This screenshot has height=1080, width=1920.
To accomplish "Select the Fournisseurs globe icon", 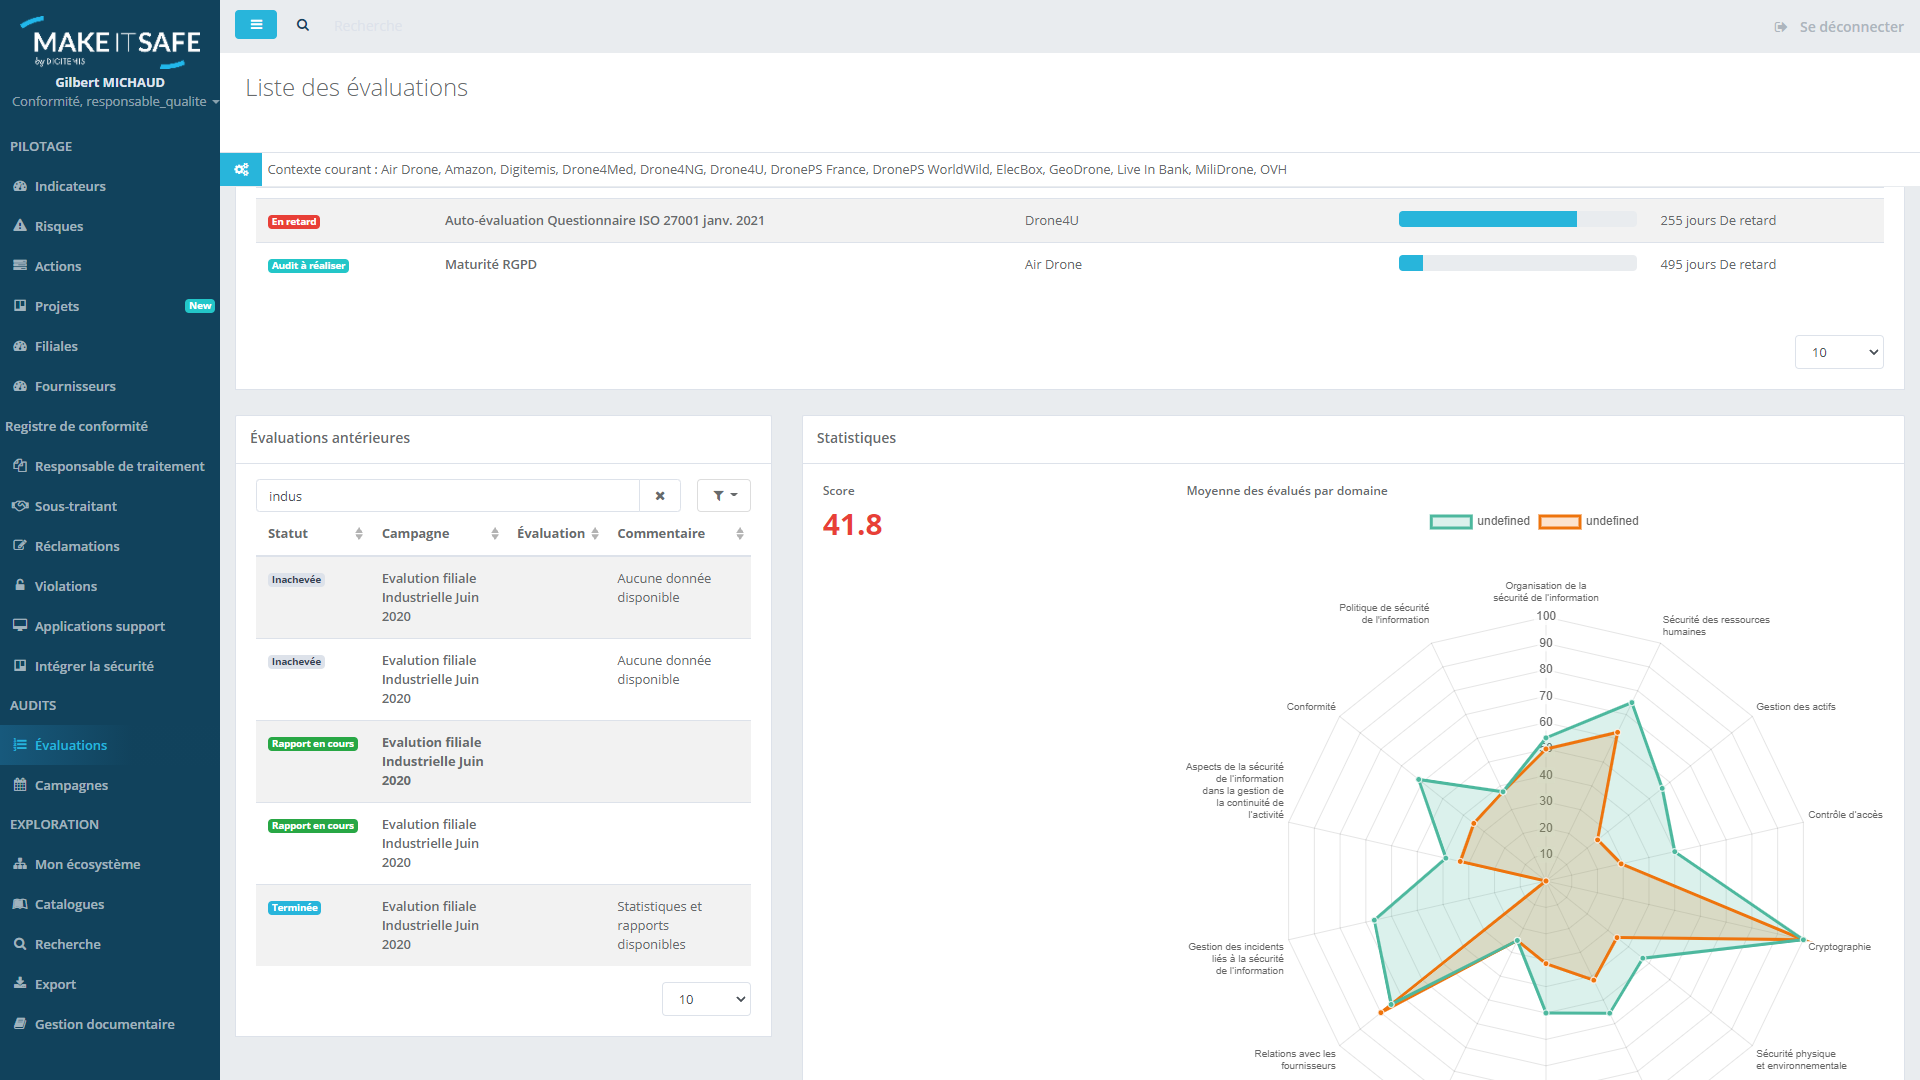I will click(19, 386).
